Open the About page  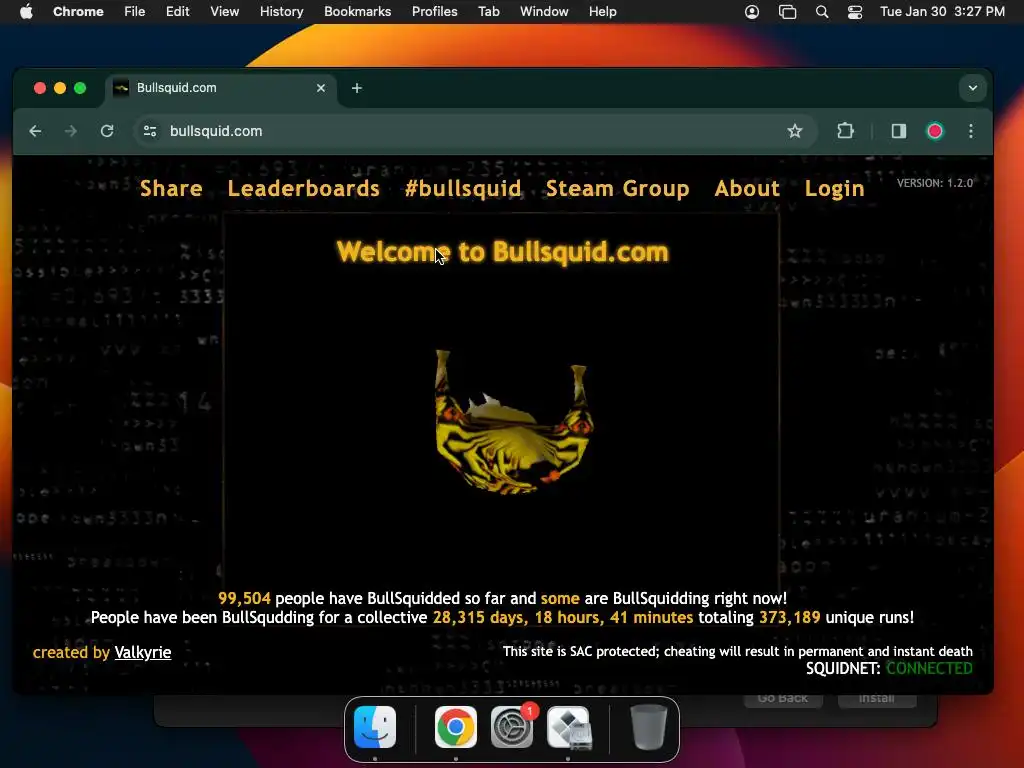click(747, 189)
